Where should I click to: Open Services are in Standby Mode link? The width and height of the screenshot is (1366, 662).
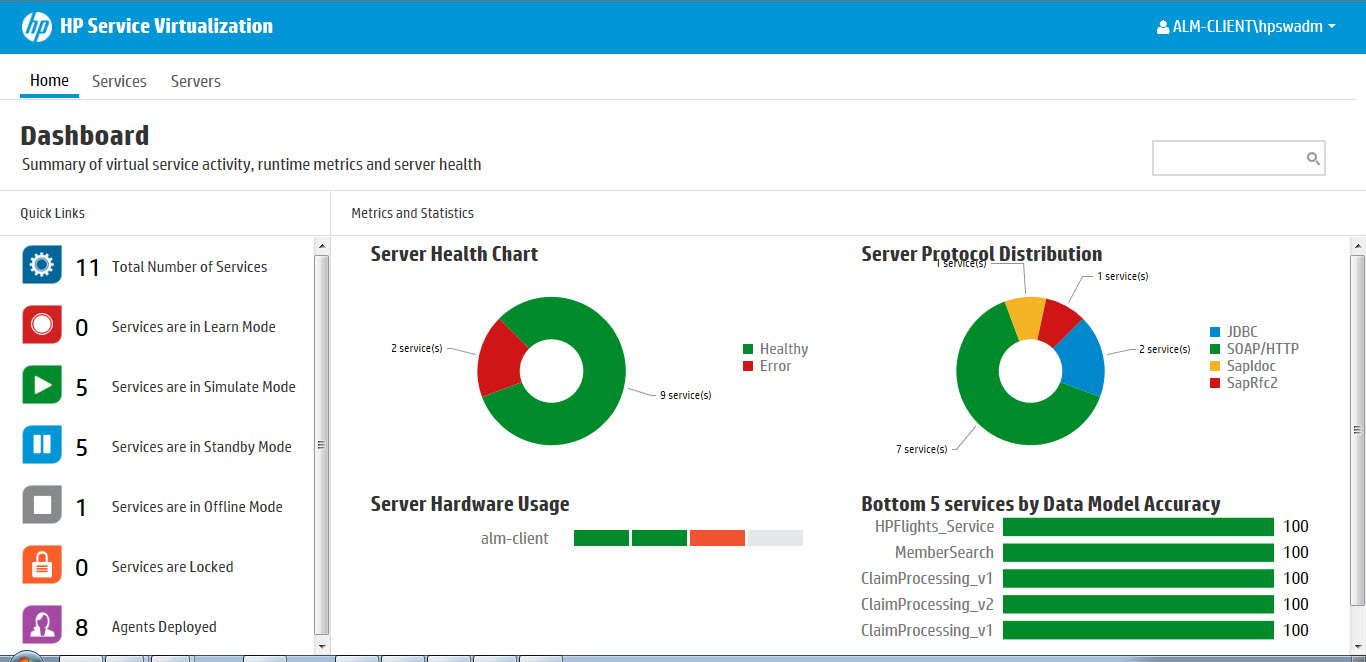coord(202,447)
